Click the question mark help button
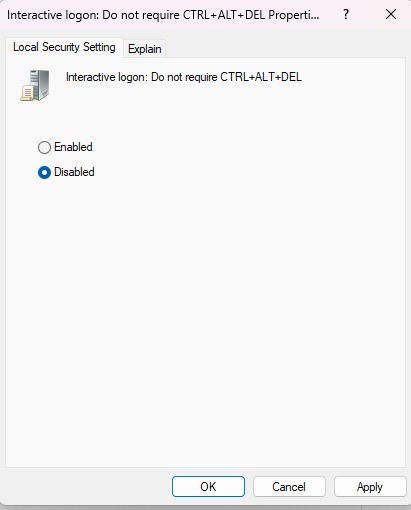 point(346,14)
